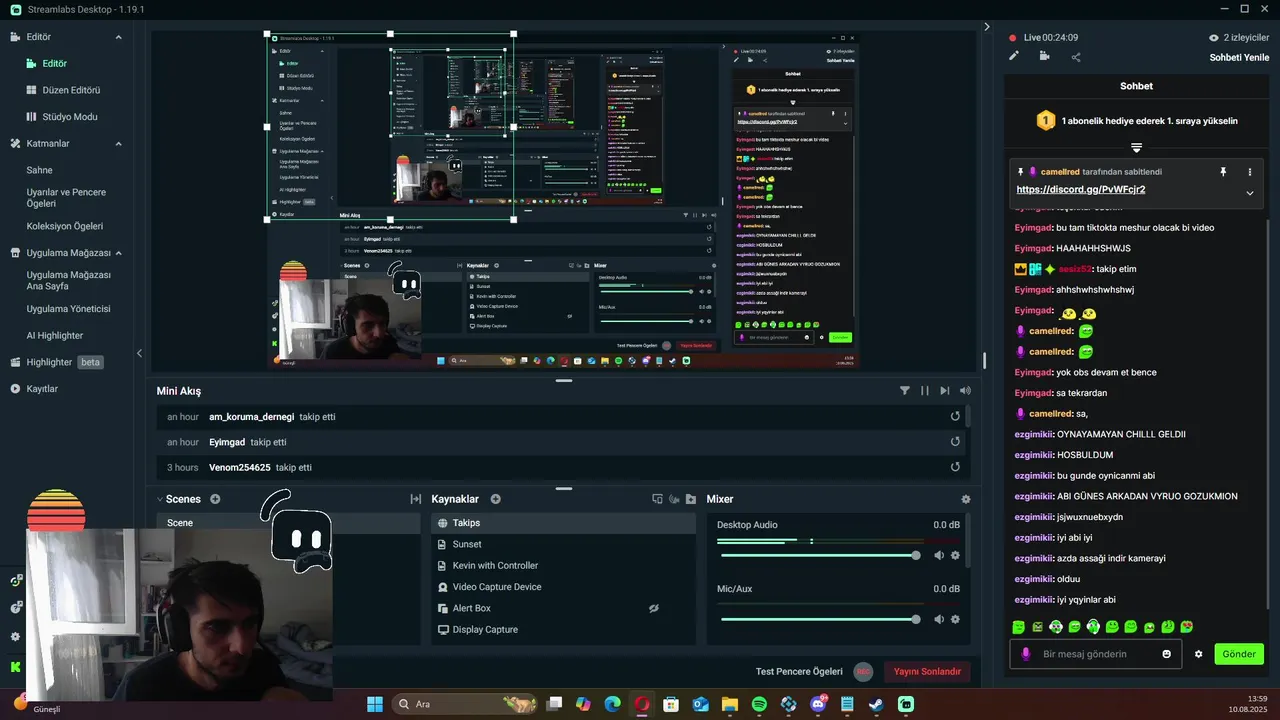This screenshot has height=720, width=1280.
Task: Open chat settings gear
Action: pyautogui.click(x=1198, y=654)
